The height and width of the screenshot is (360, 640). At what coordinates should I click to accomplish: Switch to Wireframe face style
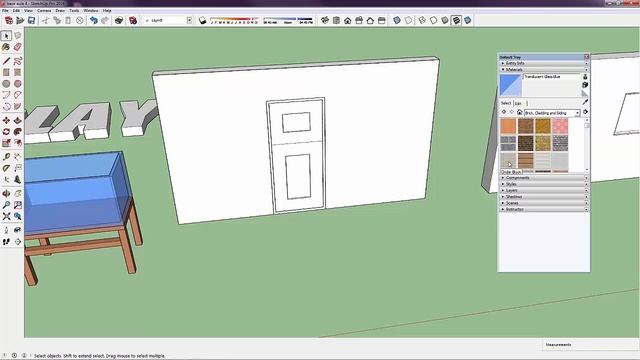pyautogui.click(x=422, y=20)
